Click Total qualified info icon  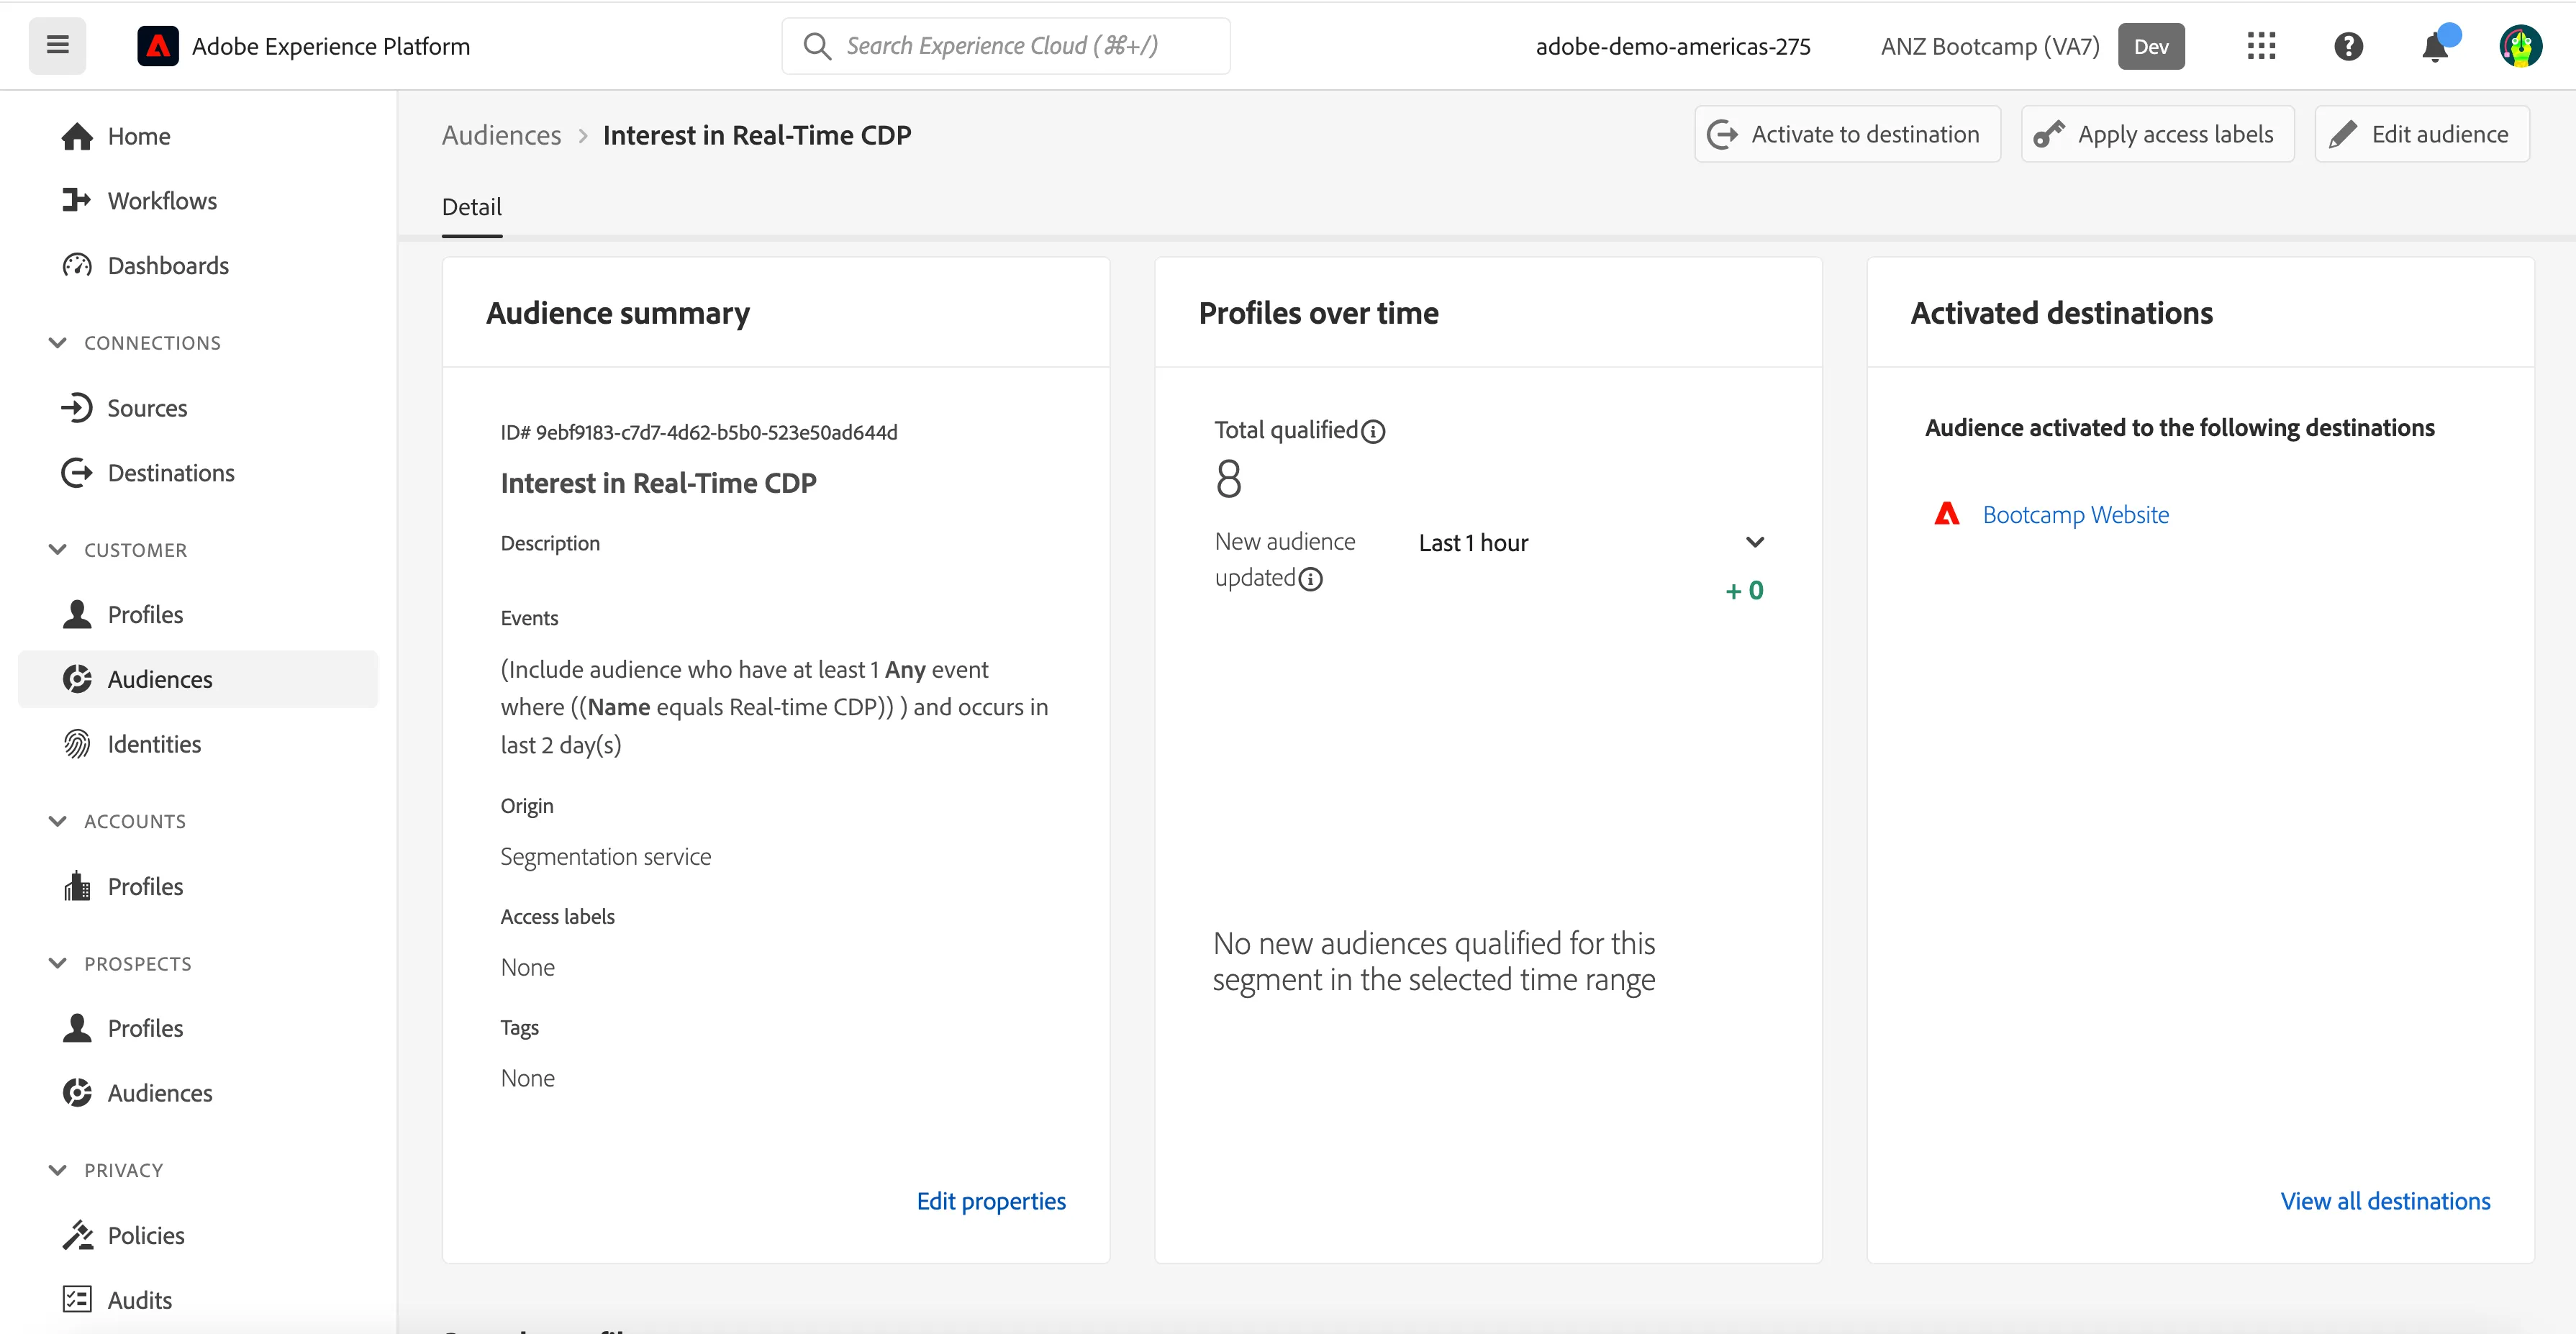click(1373, 431)
